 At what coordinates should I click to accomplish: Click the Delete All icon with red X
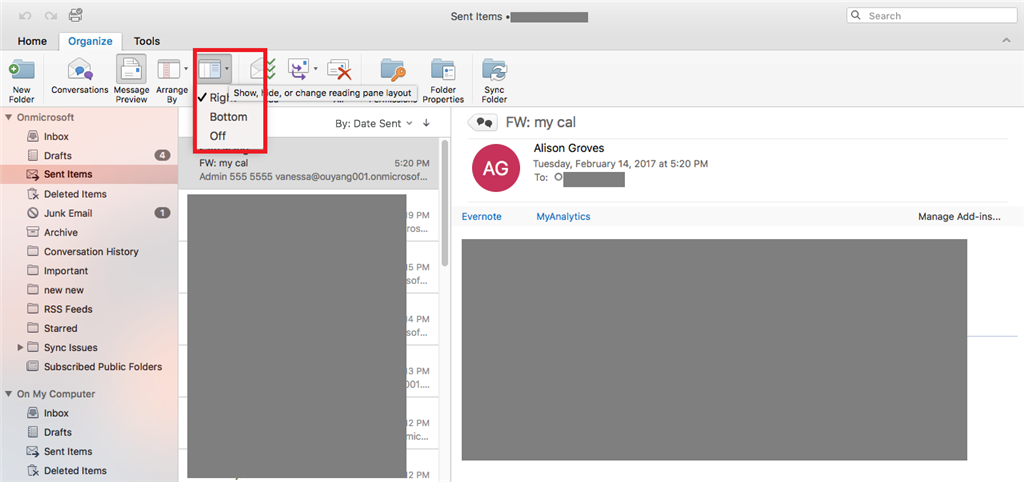pos(339,69)
